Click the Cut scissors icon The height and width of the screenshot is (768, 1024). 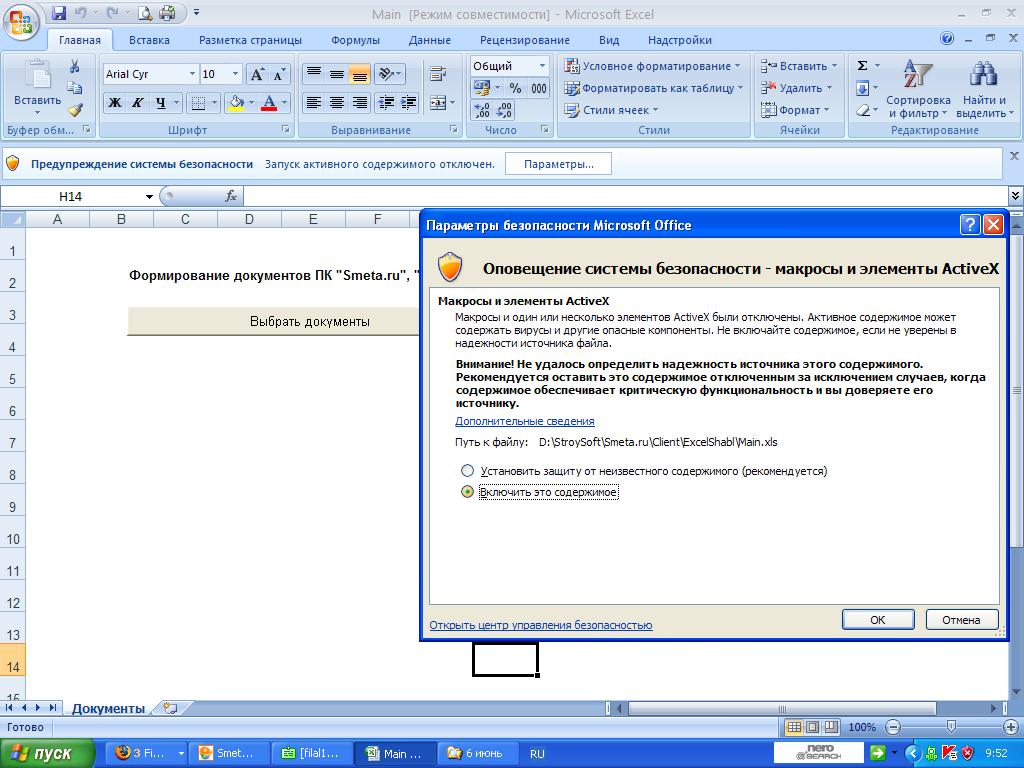click(x=74, y=66)
